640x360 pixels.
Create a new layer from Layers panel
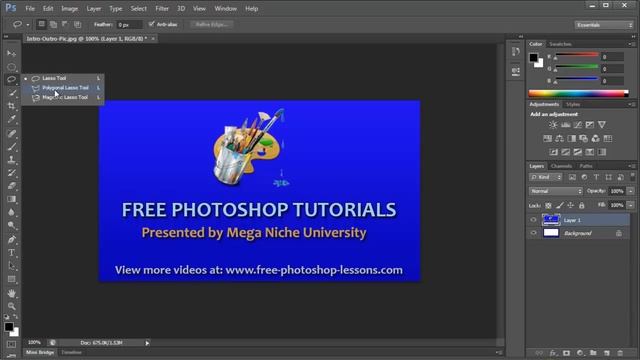coord(607,353)
